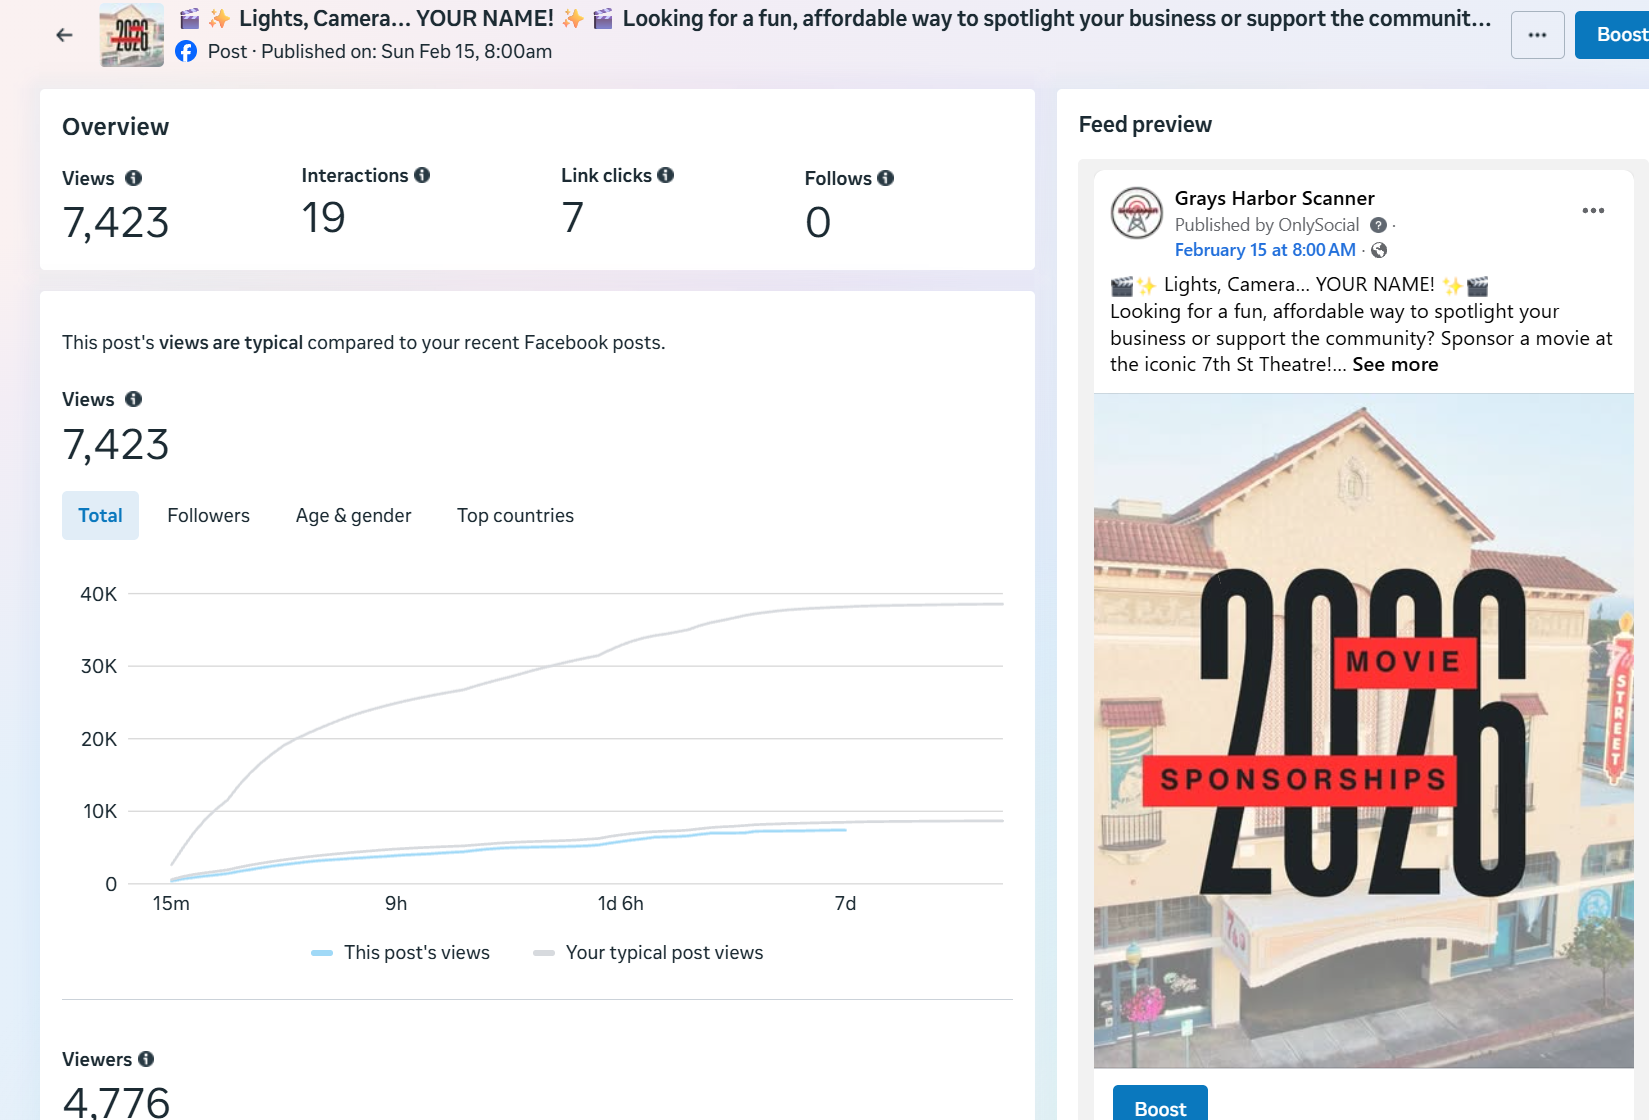1649x1120 pixels.
Task: Click the February 15 at 8:00 AM timestamp
Action: tap(1265, 250)
